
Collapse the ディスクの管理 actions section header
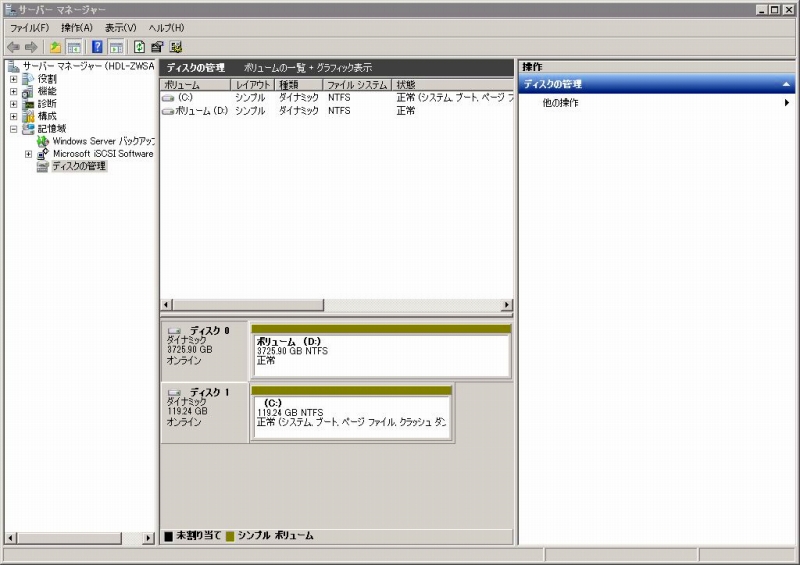pos(786,85)
